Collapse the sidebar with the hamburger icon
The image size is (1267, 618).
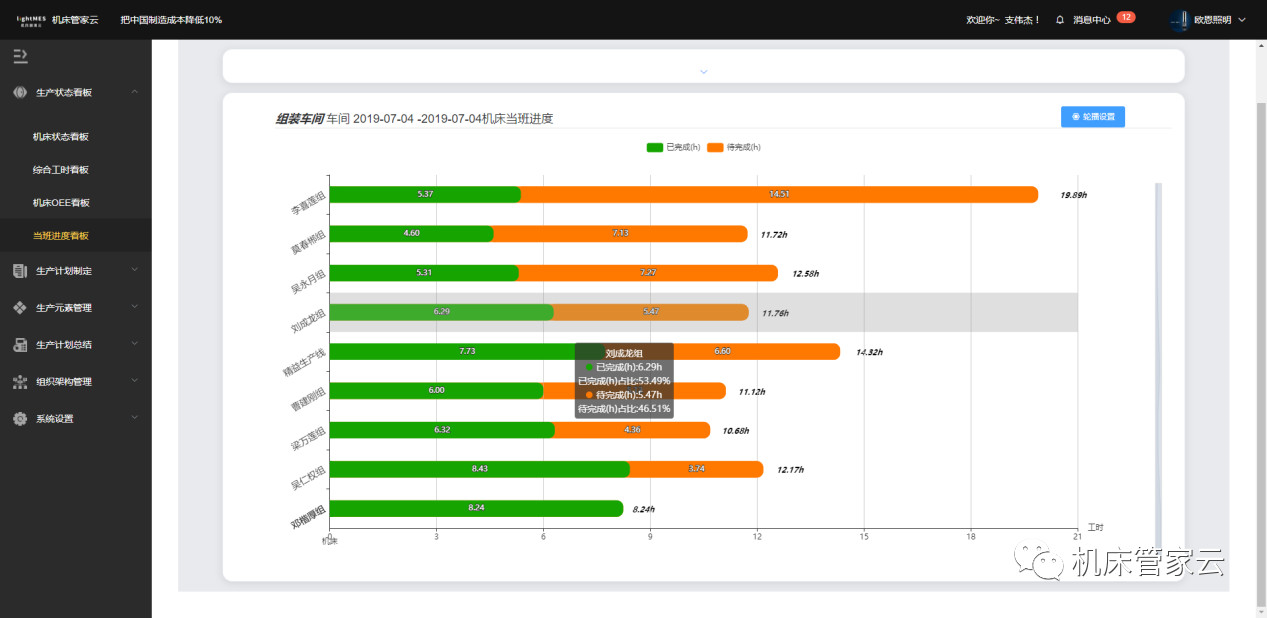(20, 56)
